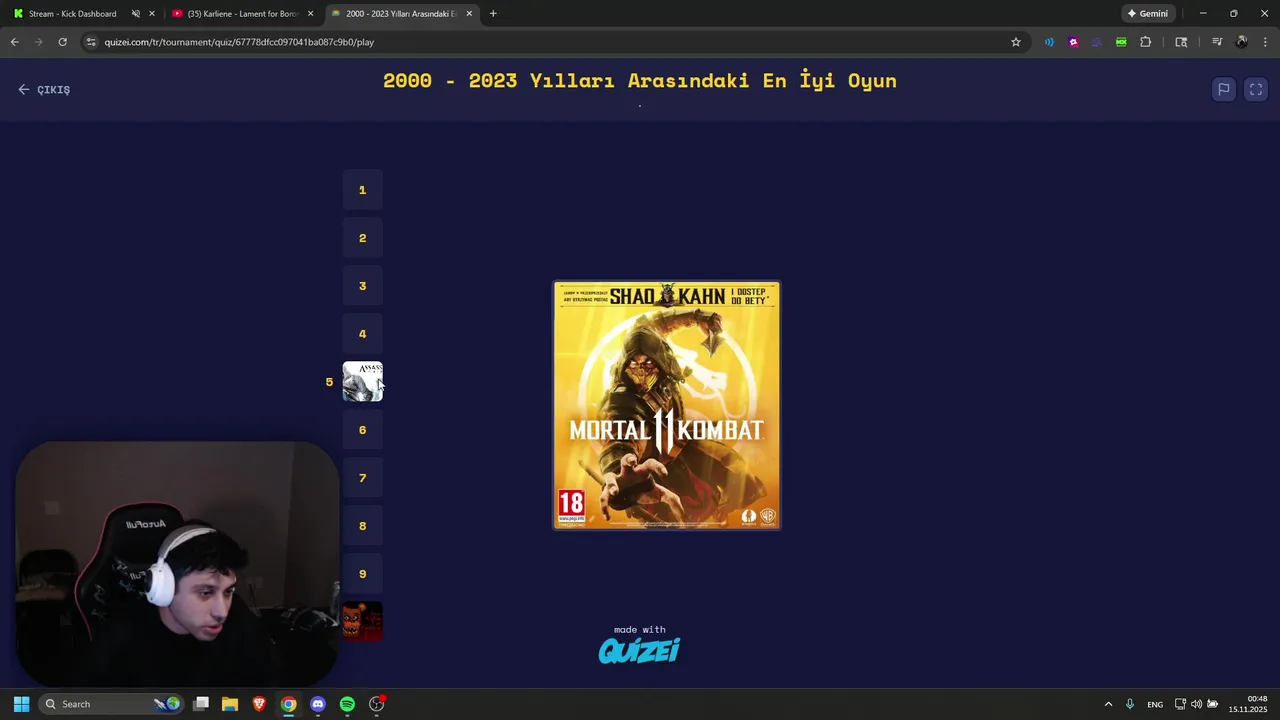
Task: Click the microphone tray icon
Action: pyautogui.click(x=1130, y=704)
